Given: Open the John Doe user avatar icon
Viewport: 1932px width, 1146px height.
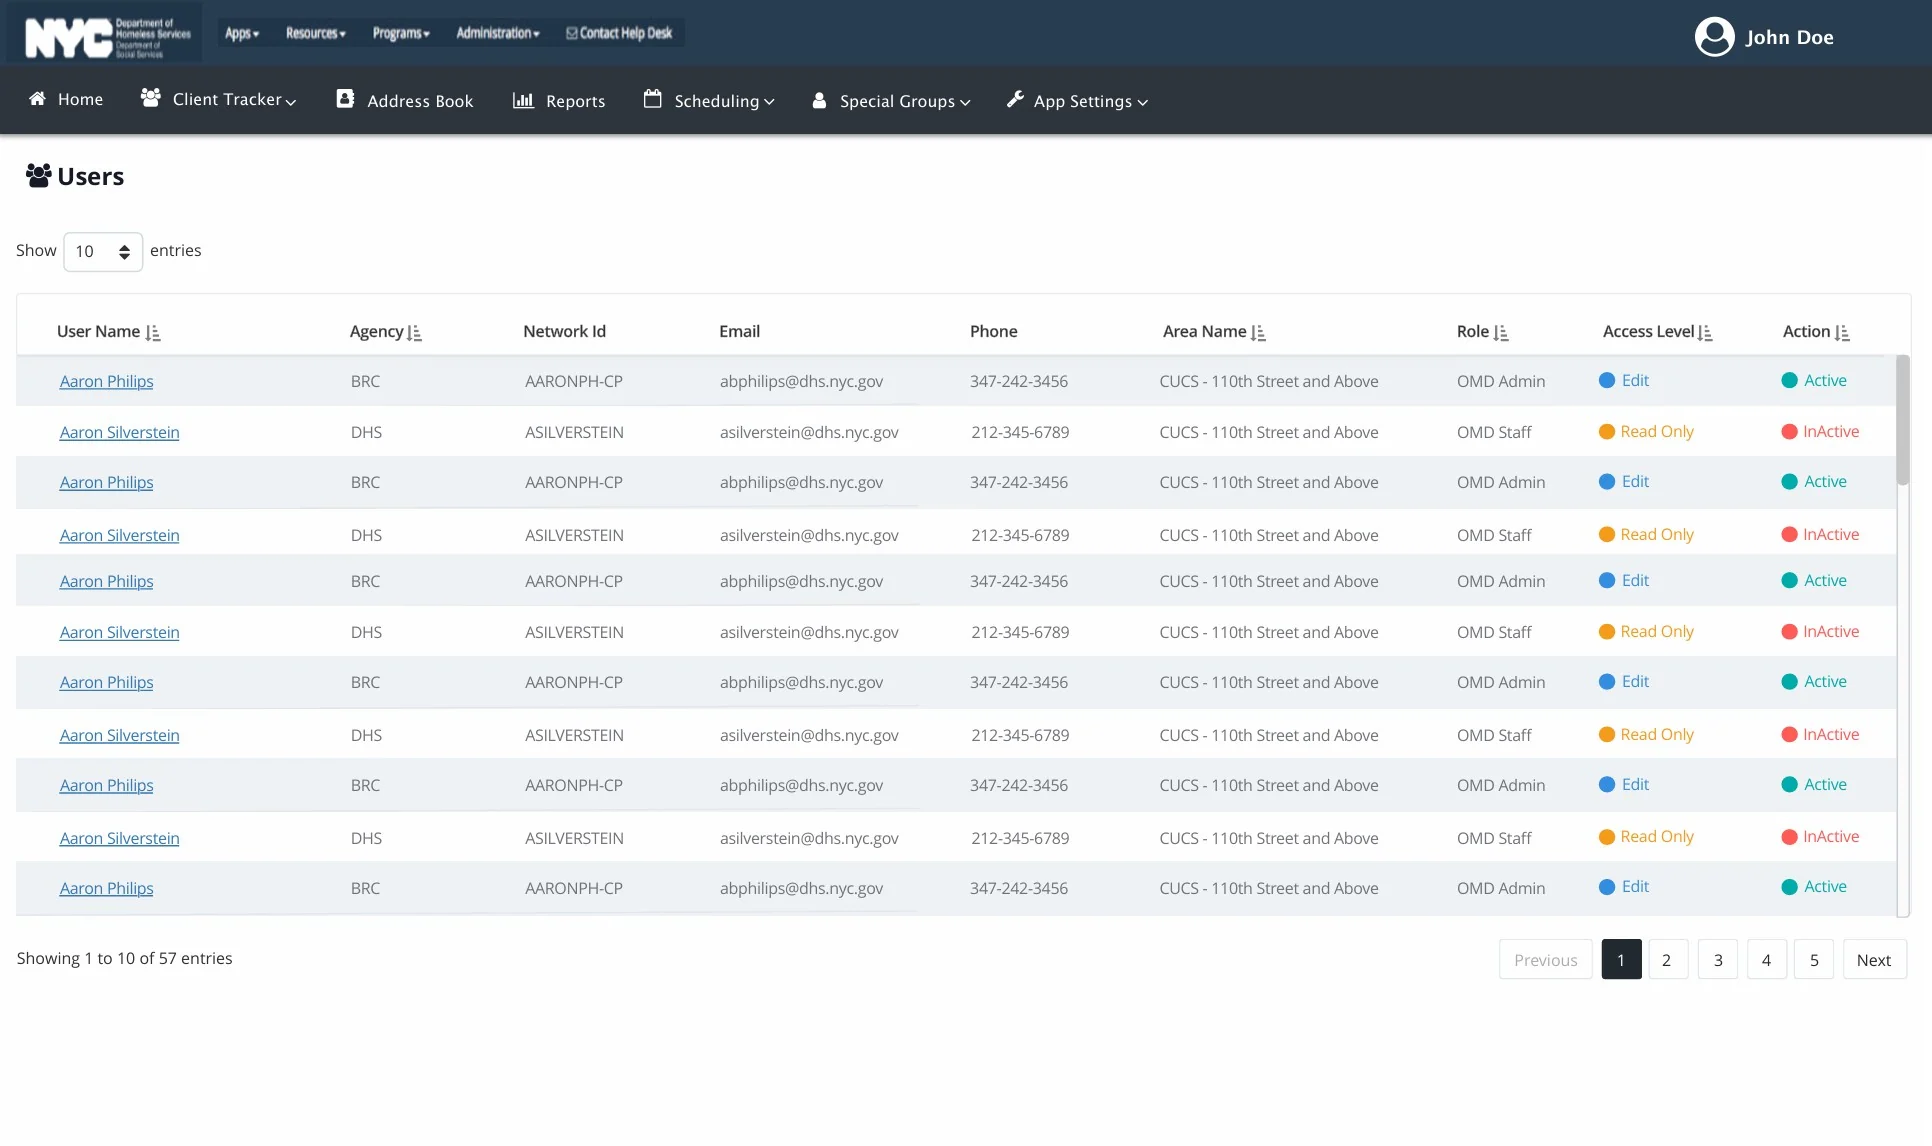Looking at the screenshot, I should click(1714, 37).
